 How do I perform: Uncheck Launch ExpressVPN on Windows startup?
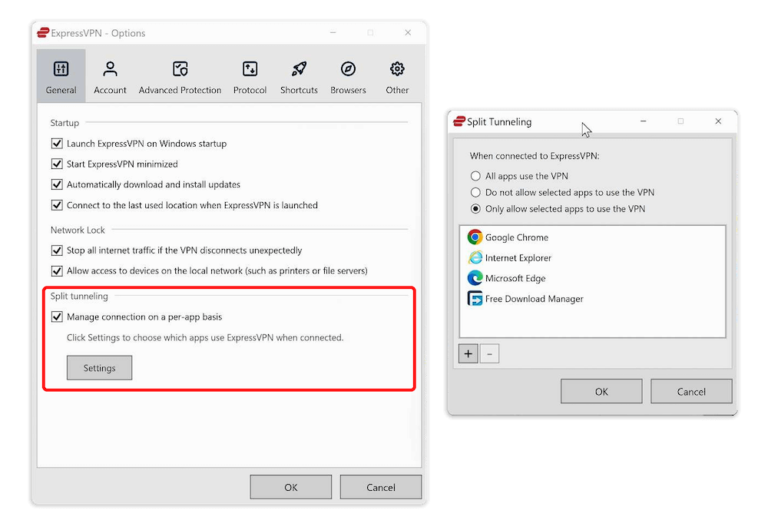[x=57, y=144]
